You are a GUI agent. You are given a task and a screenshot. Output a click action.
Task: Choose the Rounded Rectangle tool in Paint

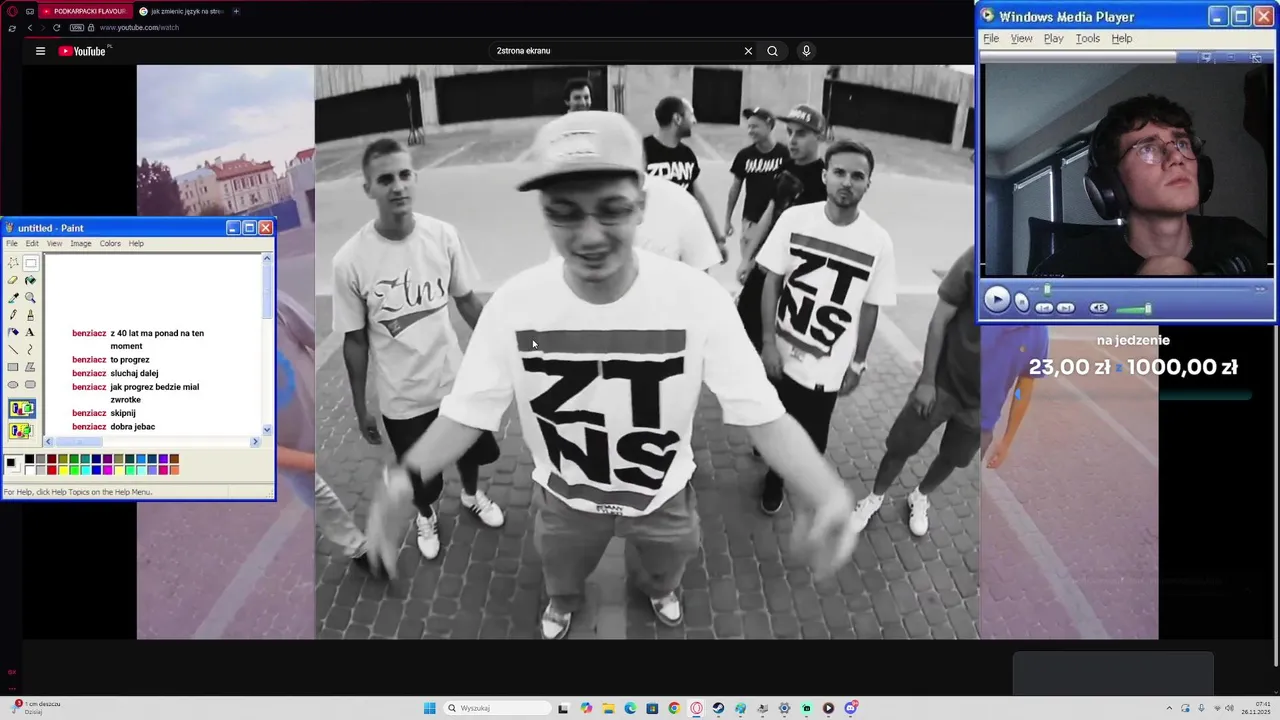point(31,384)
